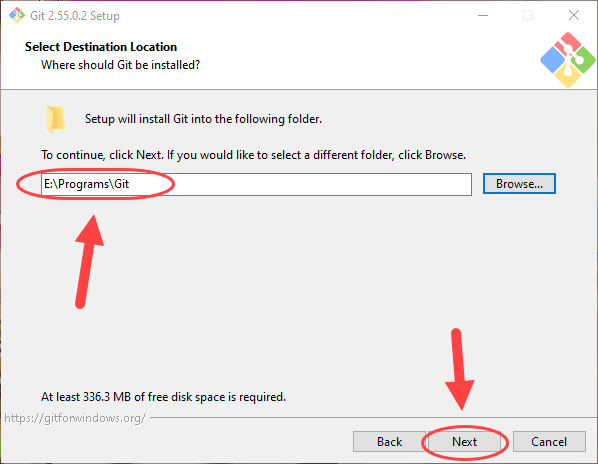Click the "Where should Git be installed?" subtitle
Viewport: 598px width, 464px height.
pyautogui.click(x=121, y=65)
